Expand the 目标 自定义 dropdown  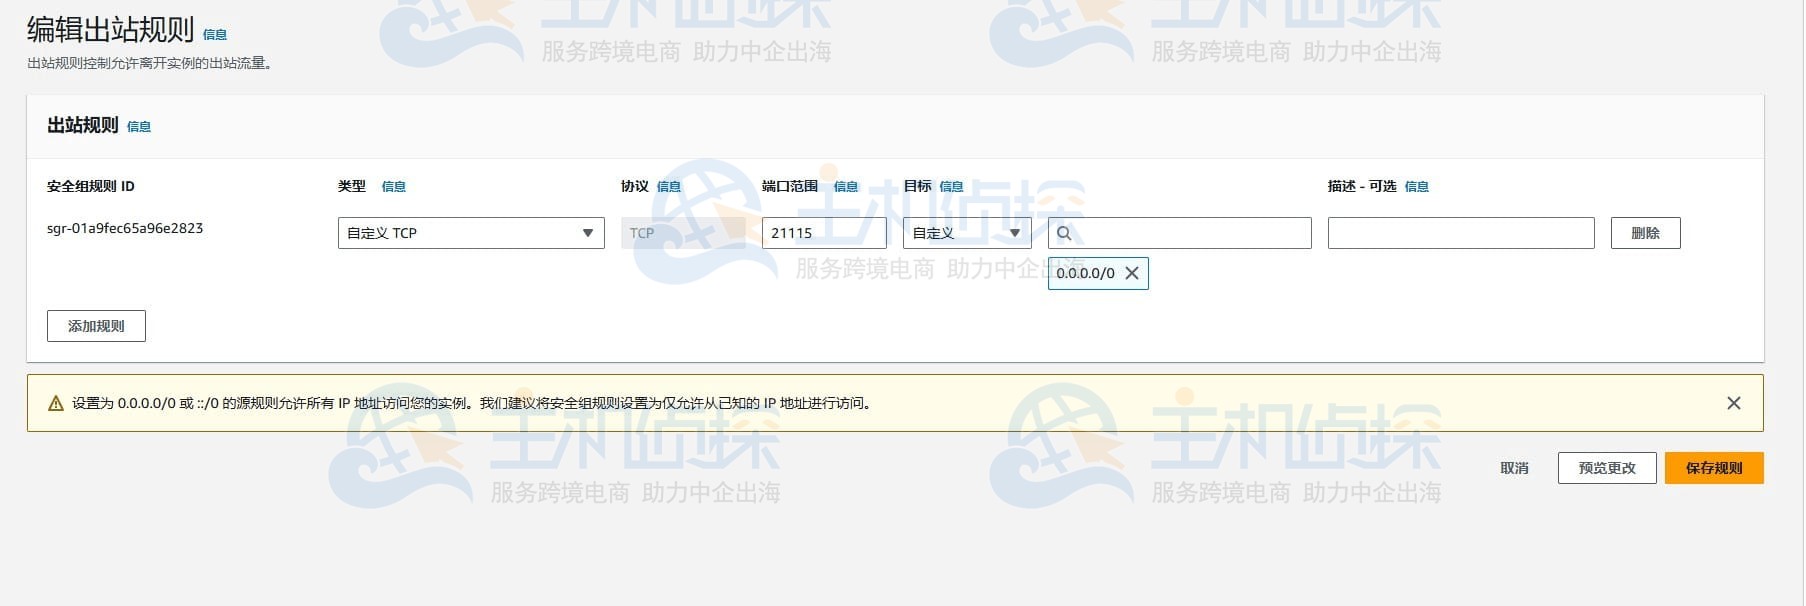[x=966, y=233]
